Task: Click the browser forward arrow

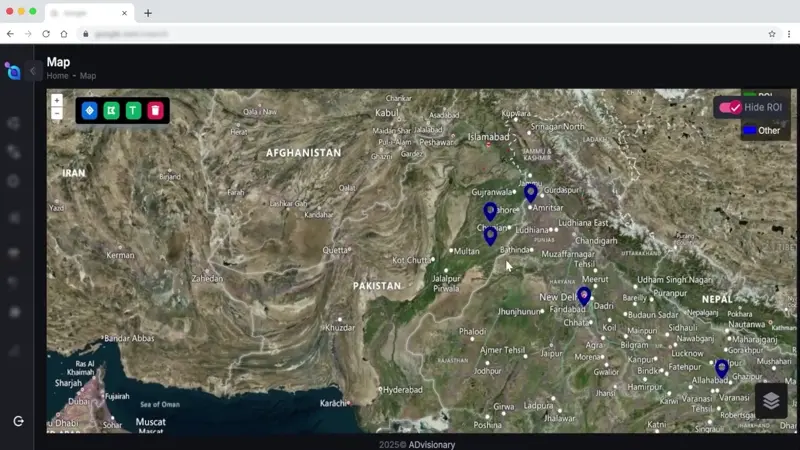Action: (28, 34)
